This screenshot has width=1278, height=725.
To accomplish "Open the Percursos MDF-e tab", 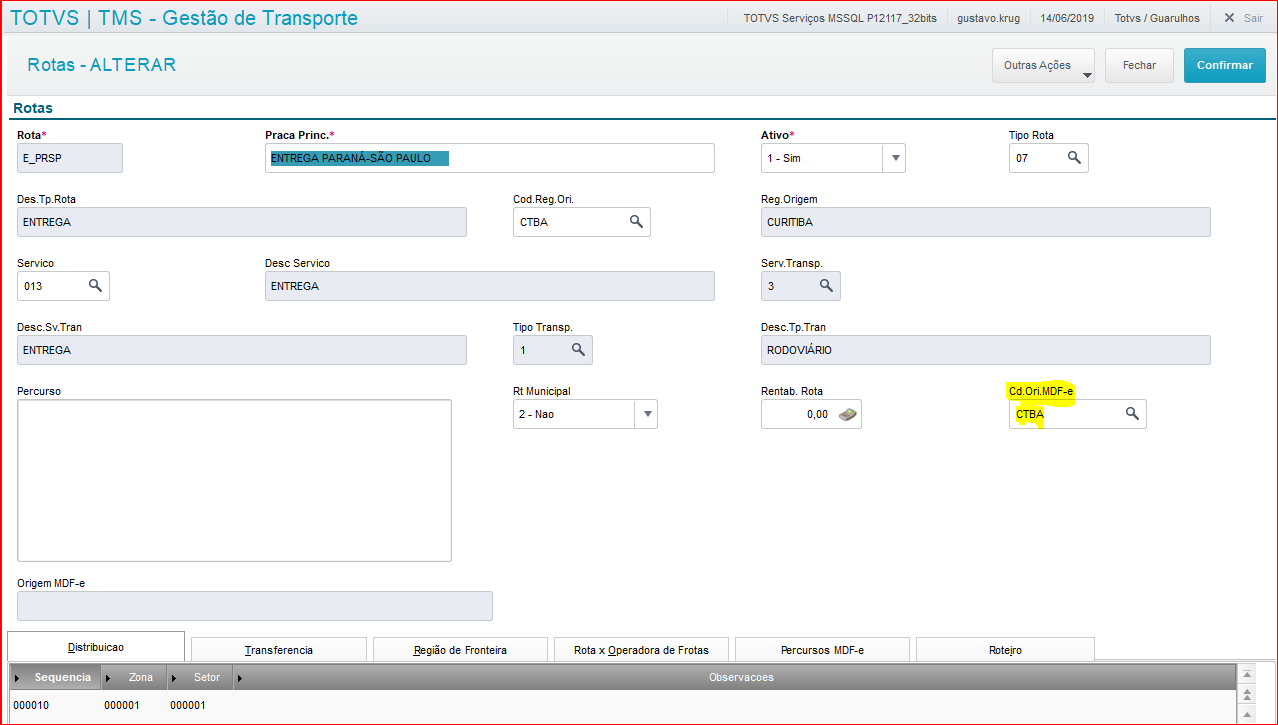I will click(822, 650).
